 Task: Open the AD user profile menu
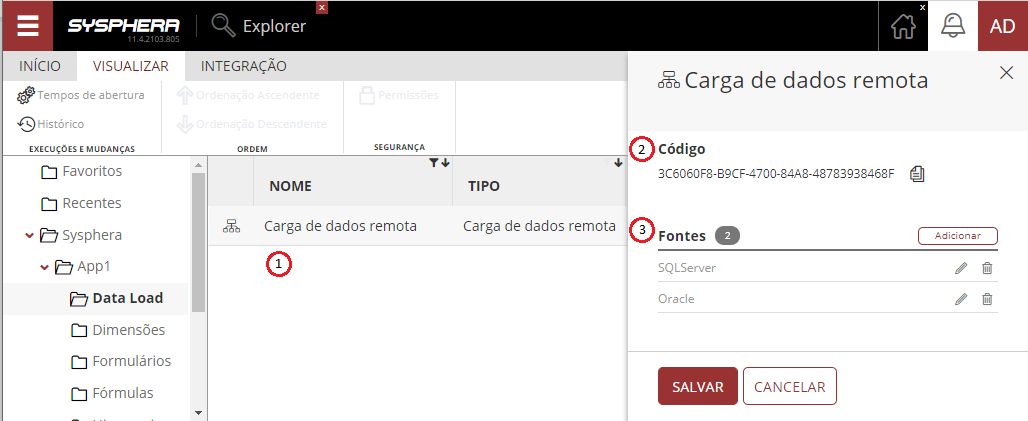tap(1002, 27)
